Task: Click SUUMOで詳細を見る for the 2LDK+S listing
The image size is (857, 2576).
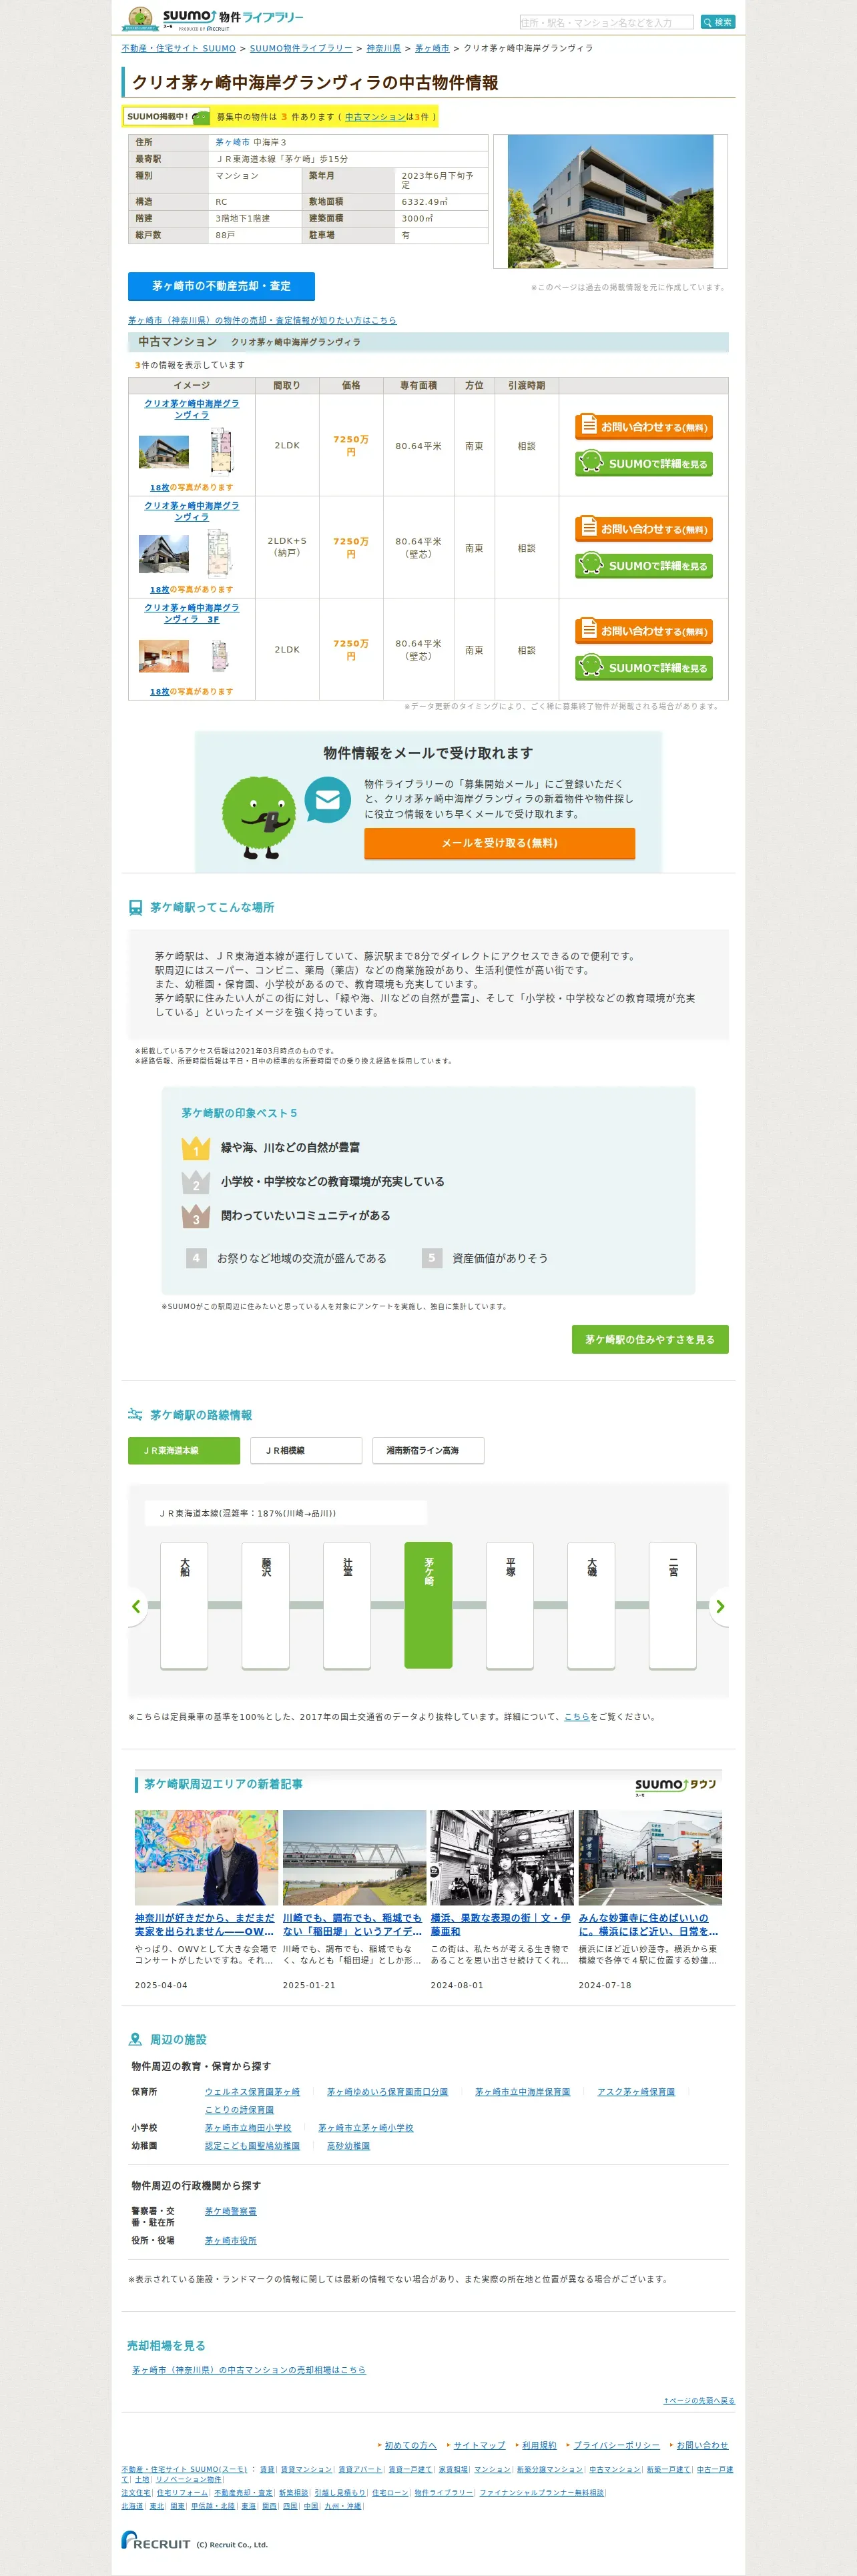Action: coord(644,565)
